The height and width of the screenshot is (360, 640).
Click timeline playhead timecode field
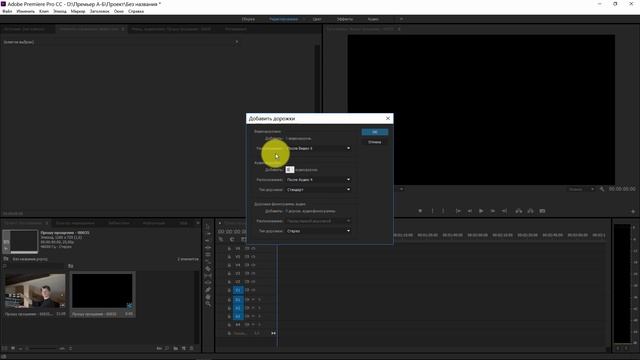coord(232,231)
